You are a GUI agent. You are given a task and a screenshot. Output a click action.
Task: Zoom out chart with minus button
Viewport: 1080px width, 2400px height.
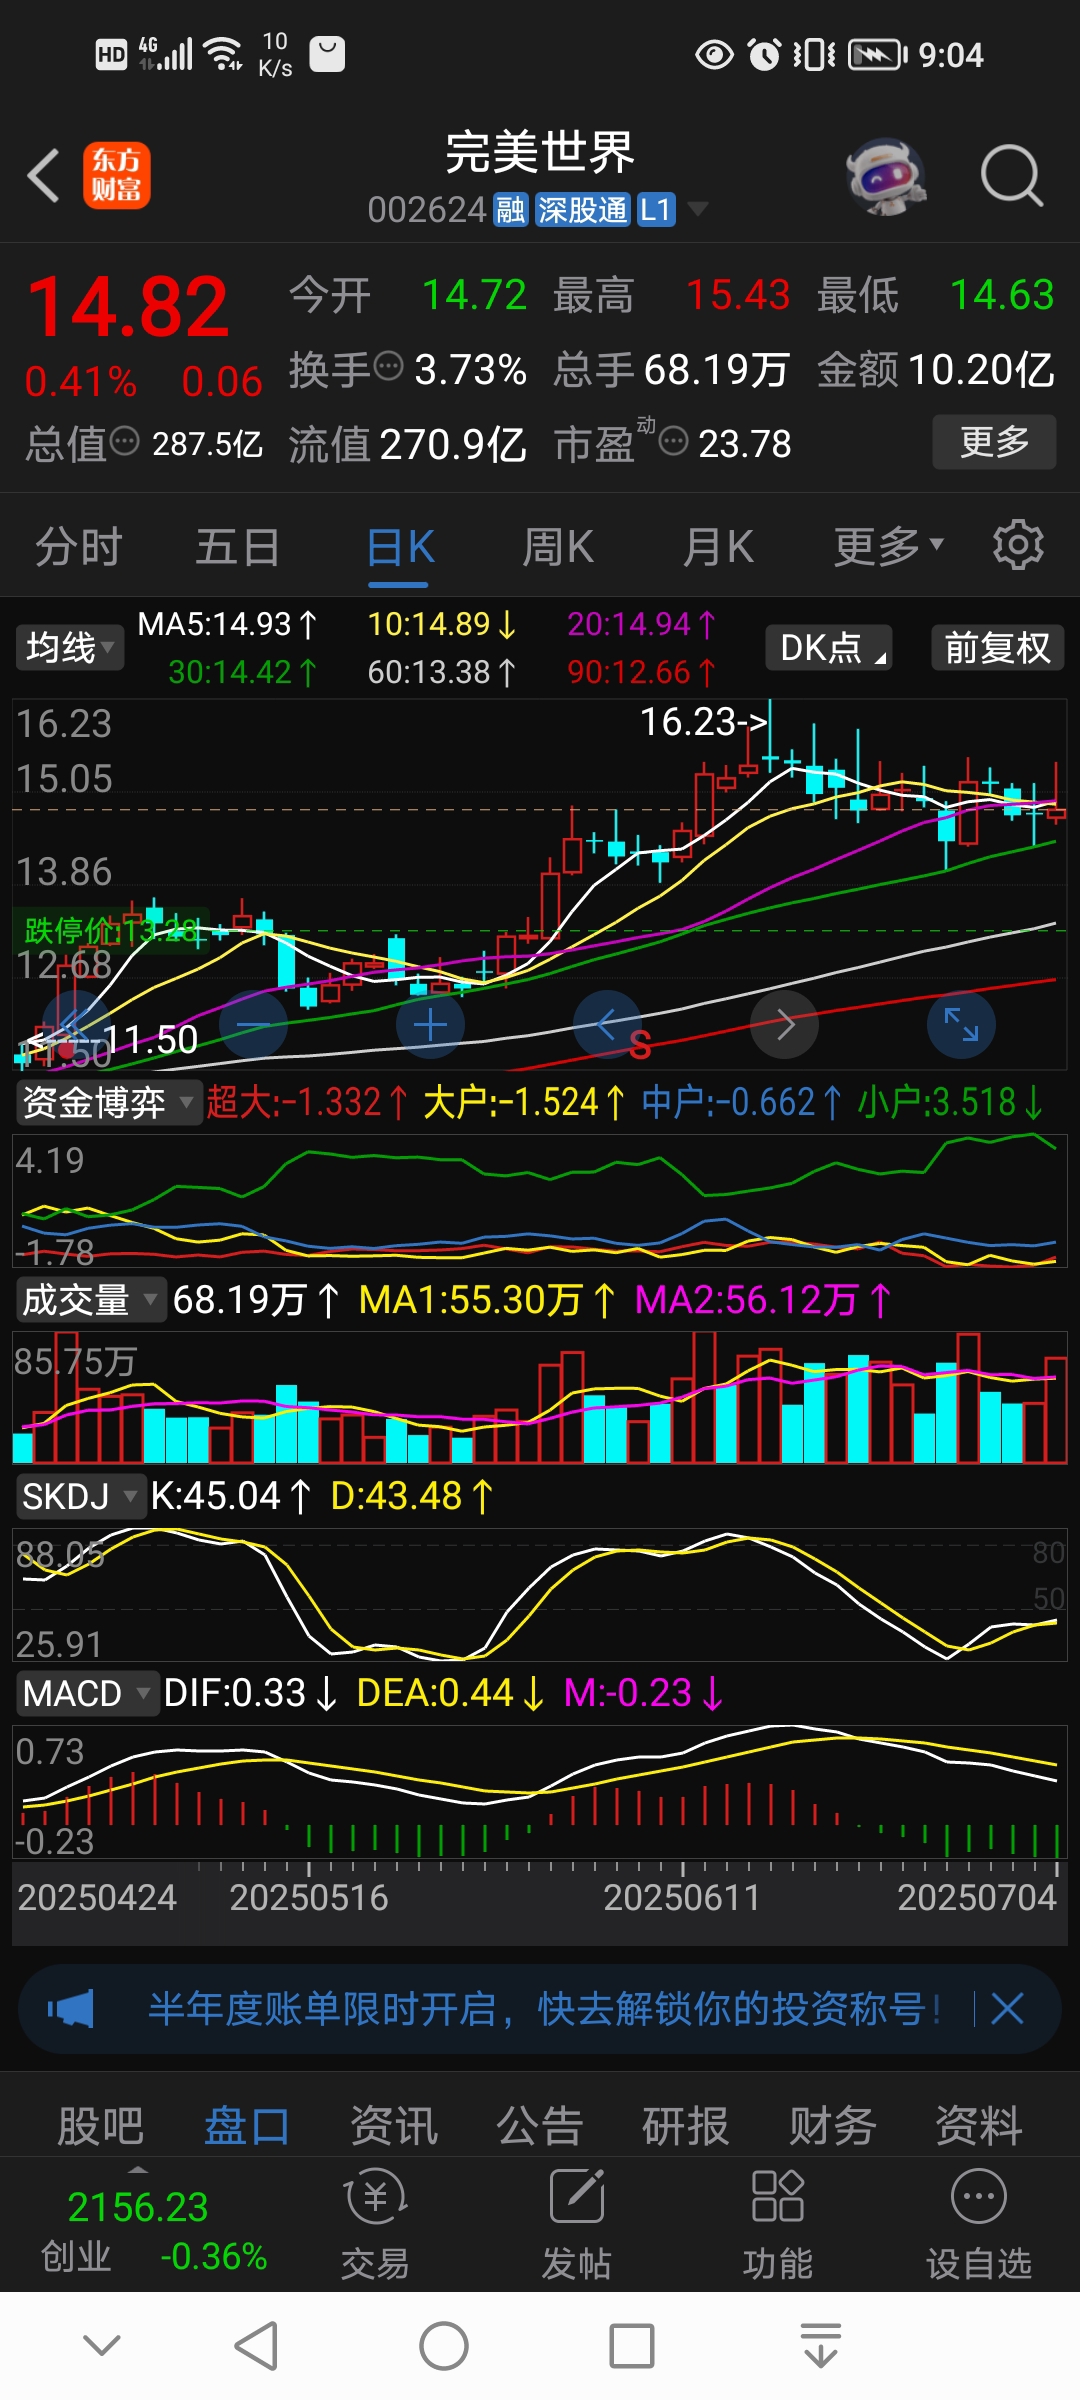click(x=253, y=1024)
